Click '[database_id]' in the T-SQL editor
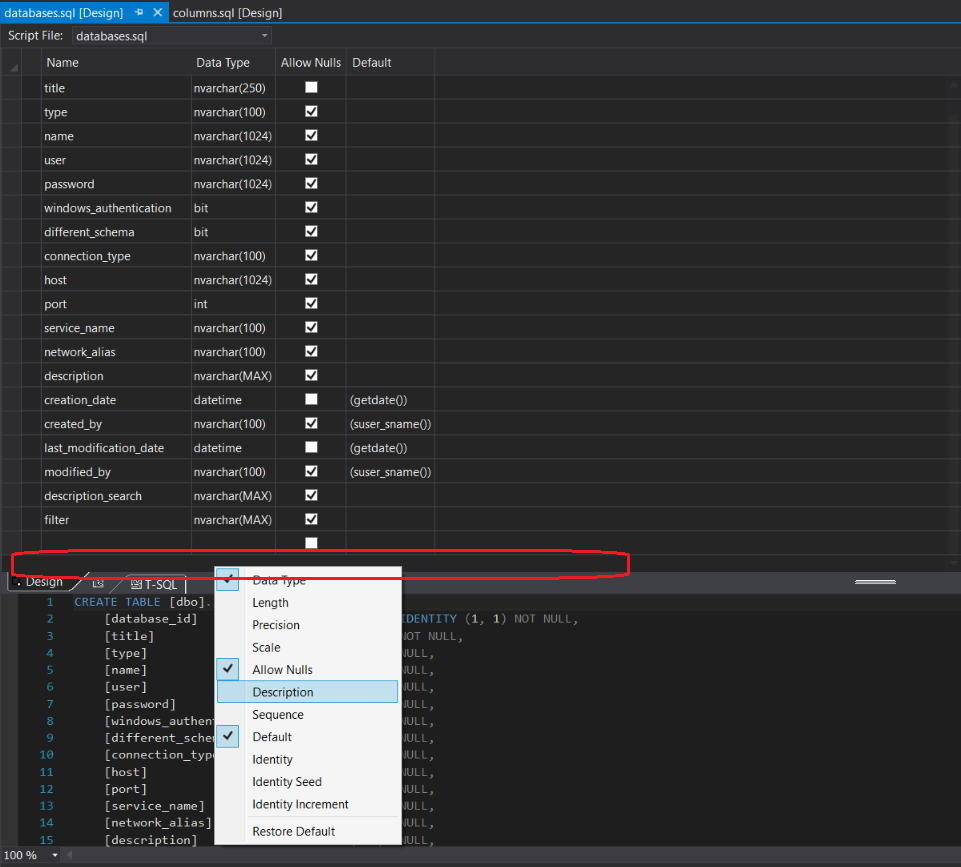 pos(151,619)
